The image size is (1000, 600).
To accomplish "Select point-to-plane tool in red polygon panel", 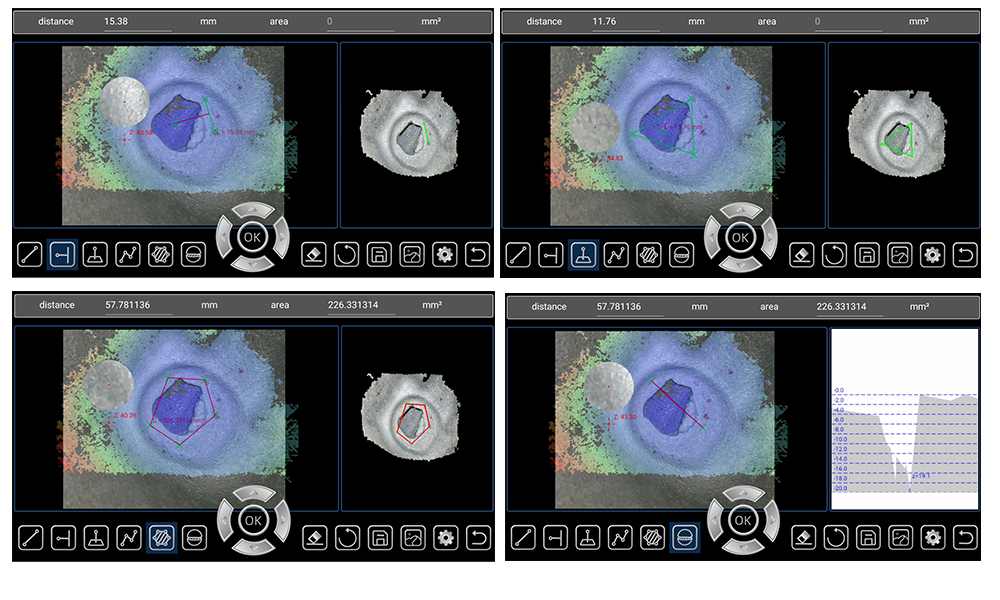I will pyautogui.click(x=96, y=538).
